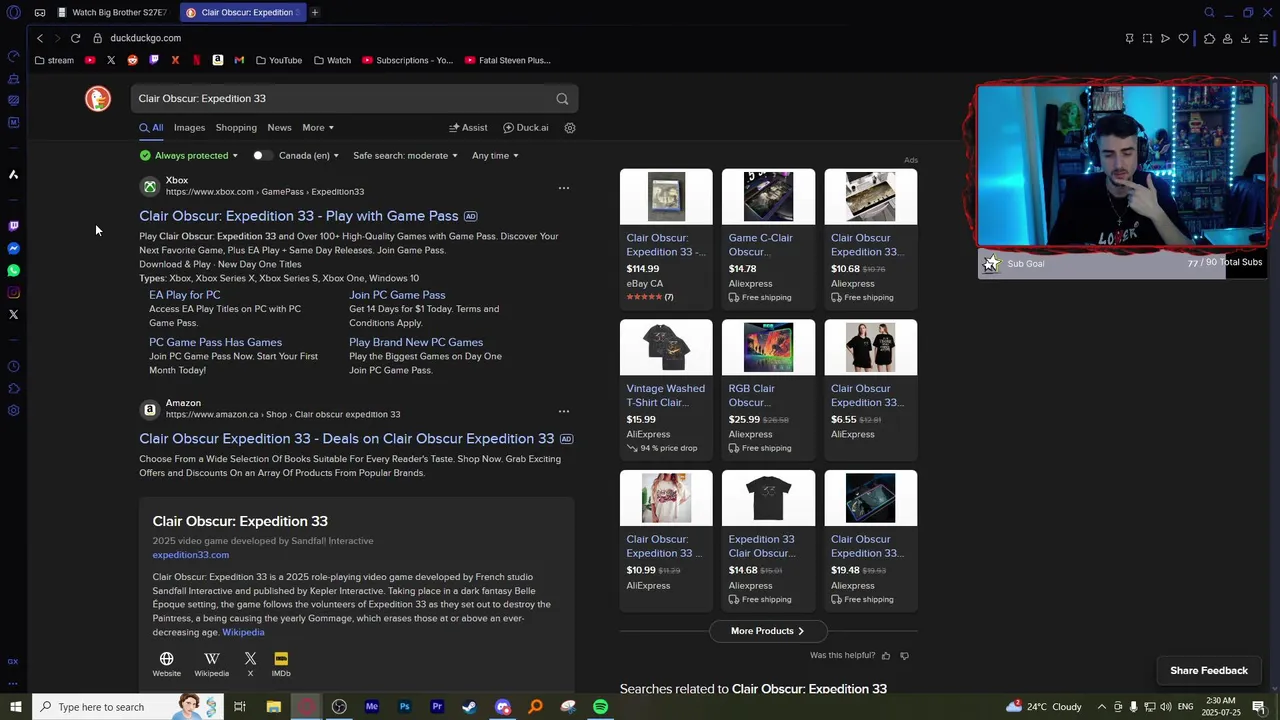This screenshot has width=1280, height=720.
Task: Open options menu for Amazon result
Action: pos(564,411)
